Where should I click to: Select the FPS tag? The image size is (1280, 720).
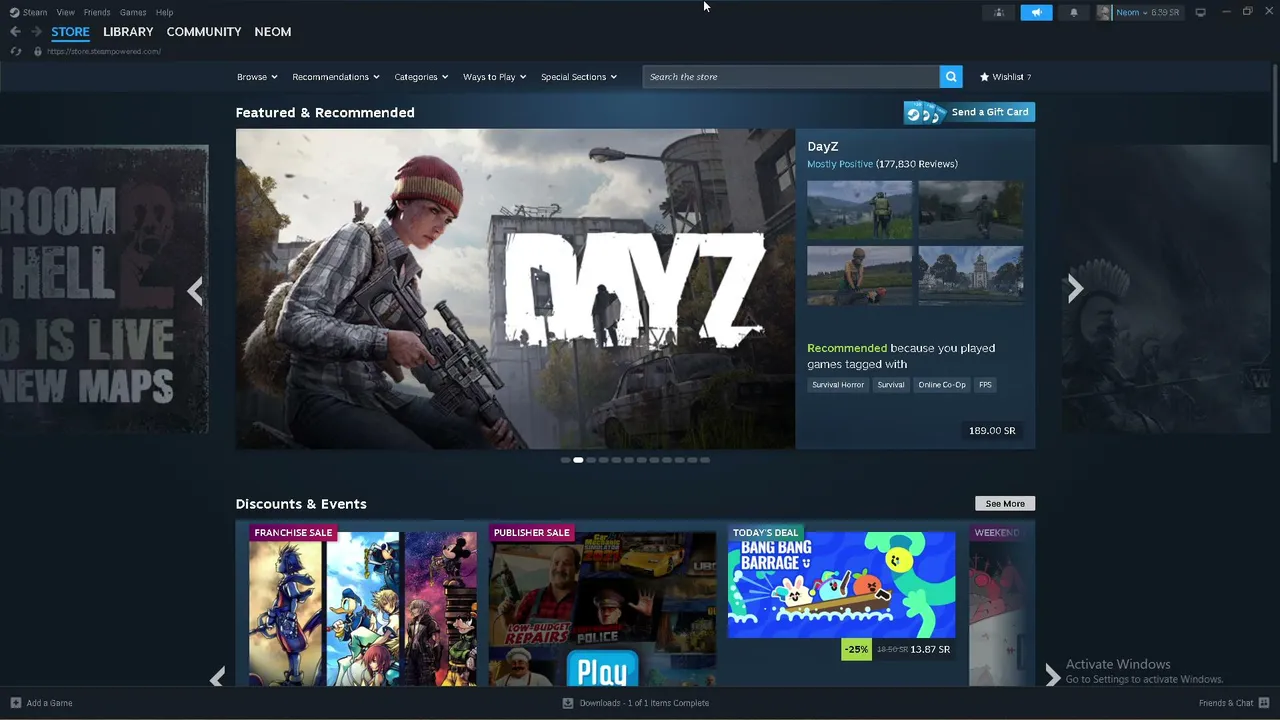pos(985,385)
